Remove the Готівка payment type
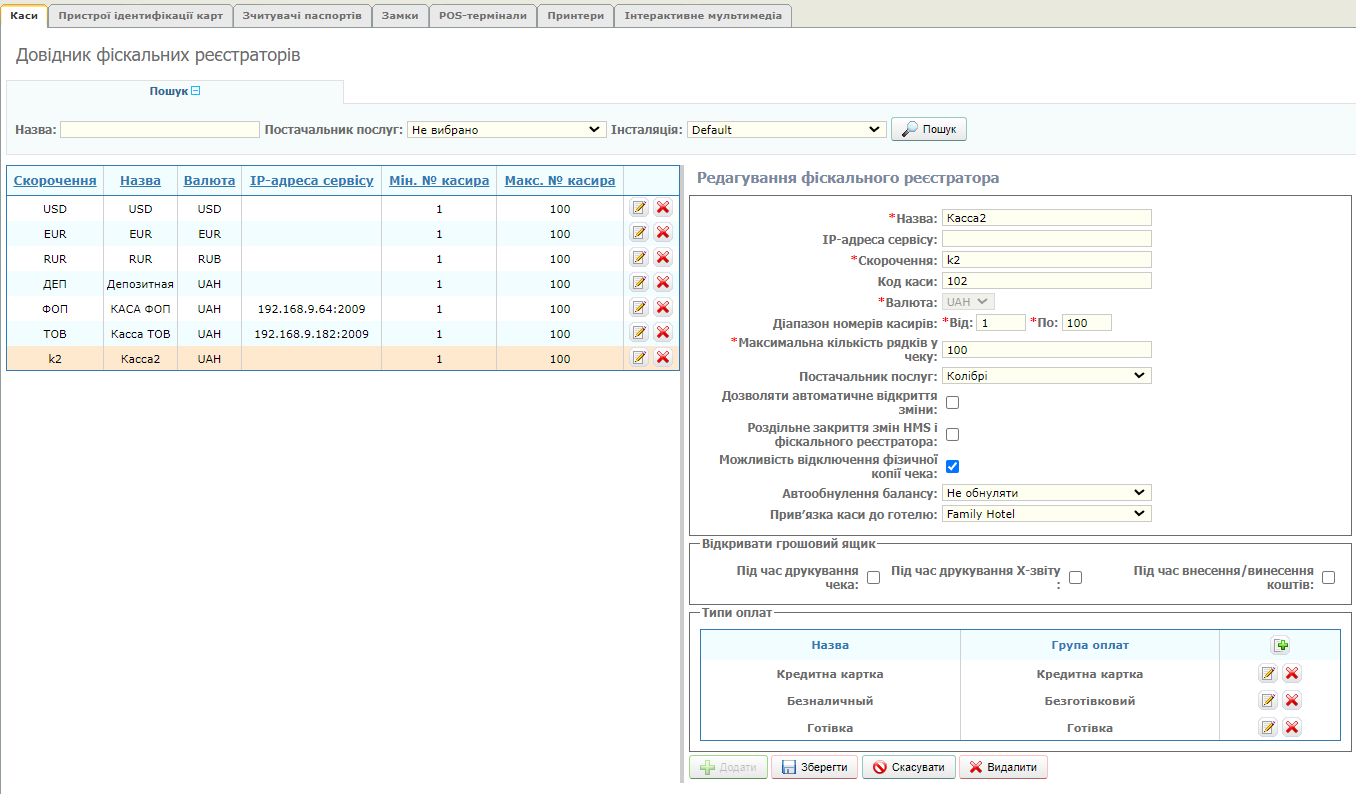This screenshot has width=1356, height=794. coord(1292,728)
